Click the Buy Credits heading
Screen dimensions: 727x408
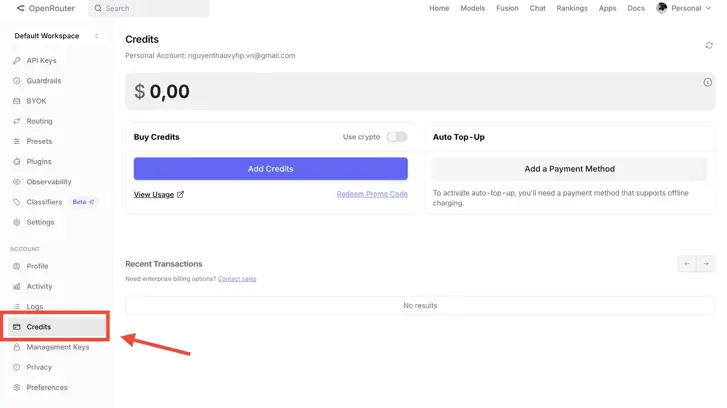pos(157,137)
